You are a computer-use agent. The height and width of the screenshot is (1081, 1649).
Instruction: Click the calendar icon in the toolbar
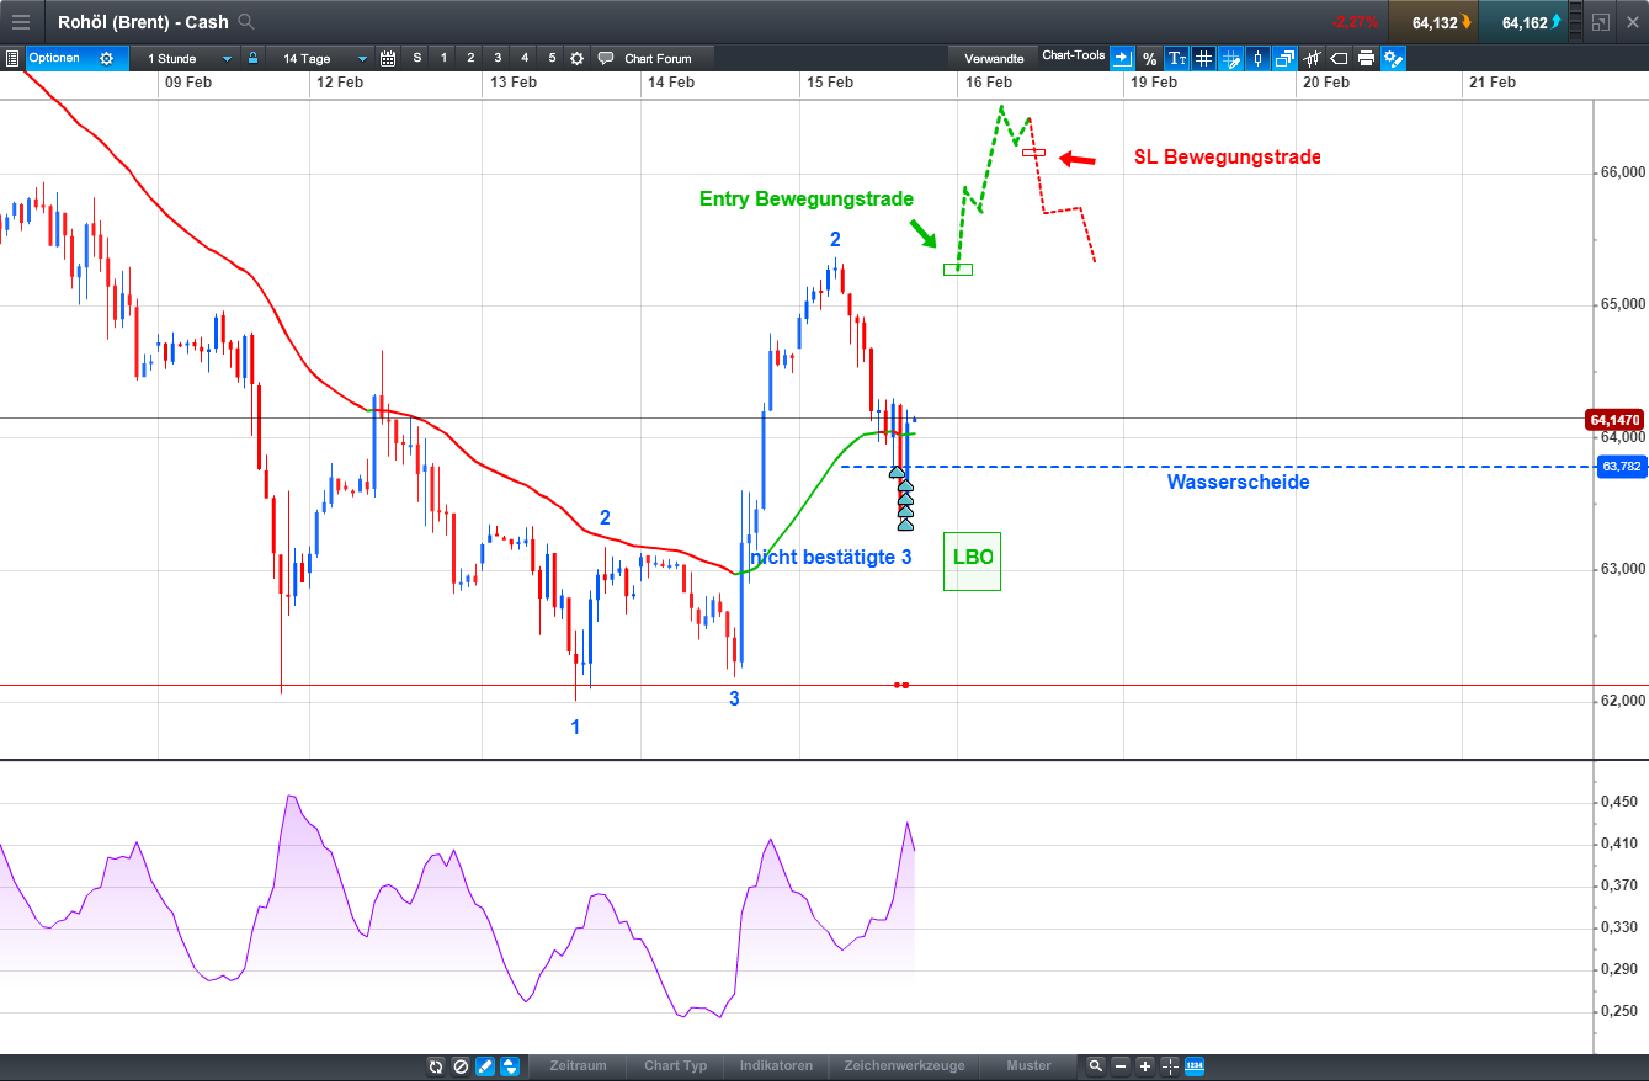tap(390, 58)
